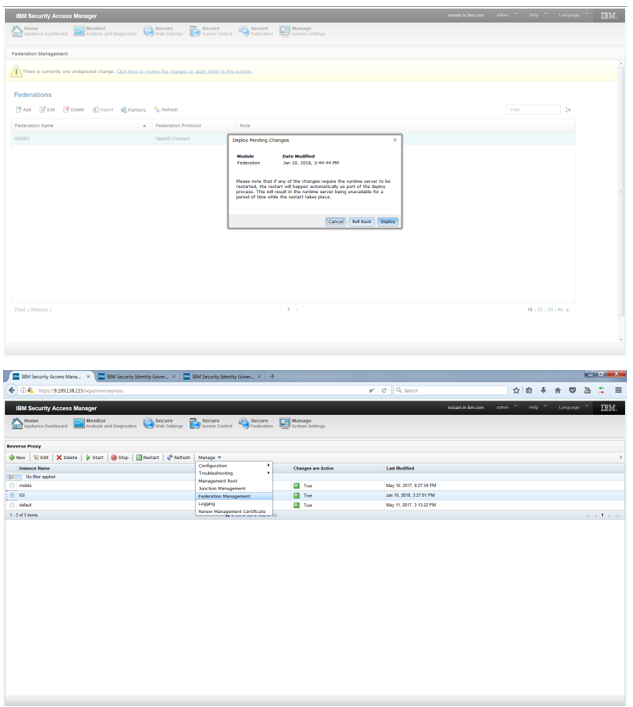Switch to the first IBM Security Identity Governance tab
This screenshot has width=633, height=707.
point(137,376)
